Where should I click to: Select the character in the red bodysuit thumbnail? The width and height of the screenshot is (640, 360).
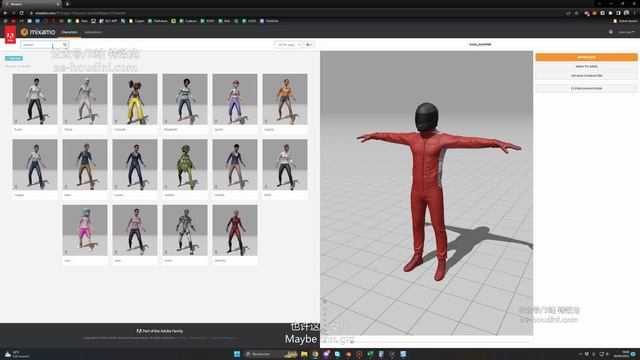coord(235,230)
